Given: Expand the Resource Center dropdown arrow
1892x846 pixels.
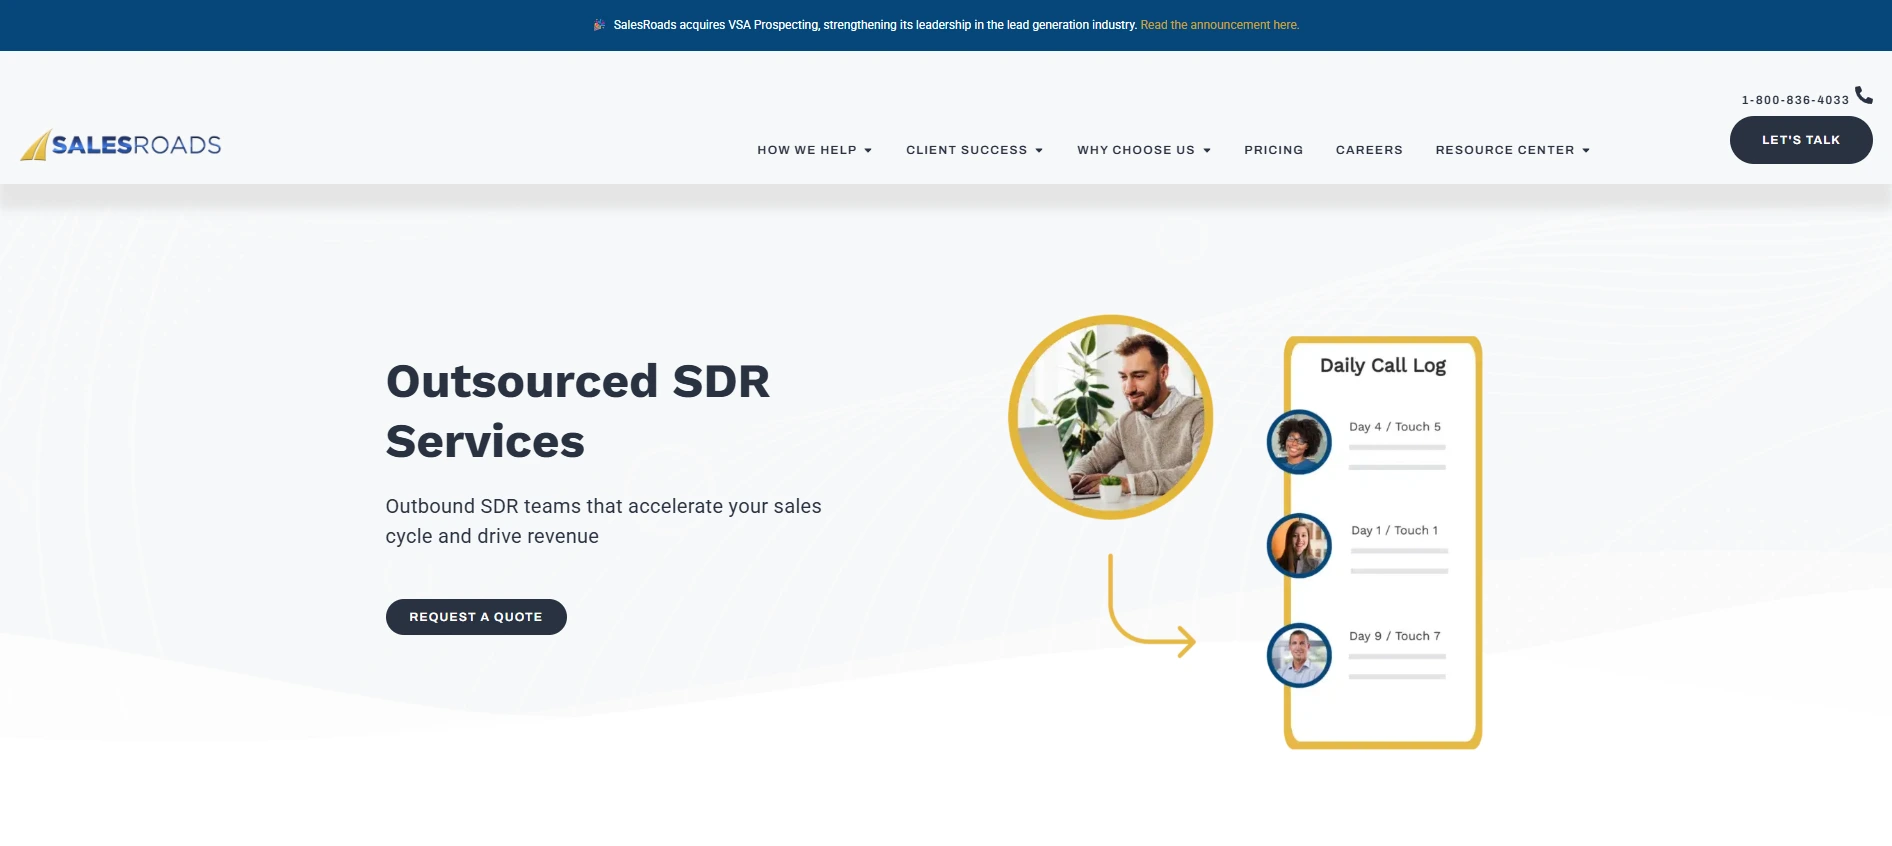Looking at the screenshot, I should pyautogui.click(x=1586, y=151).
